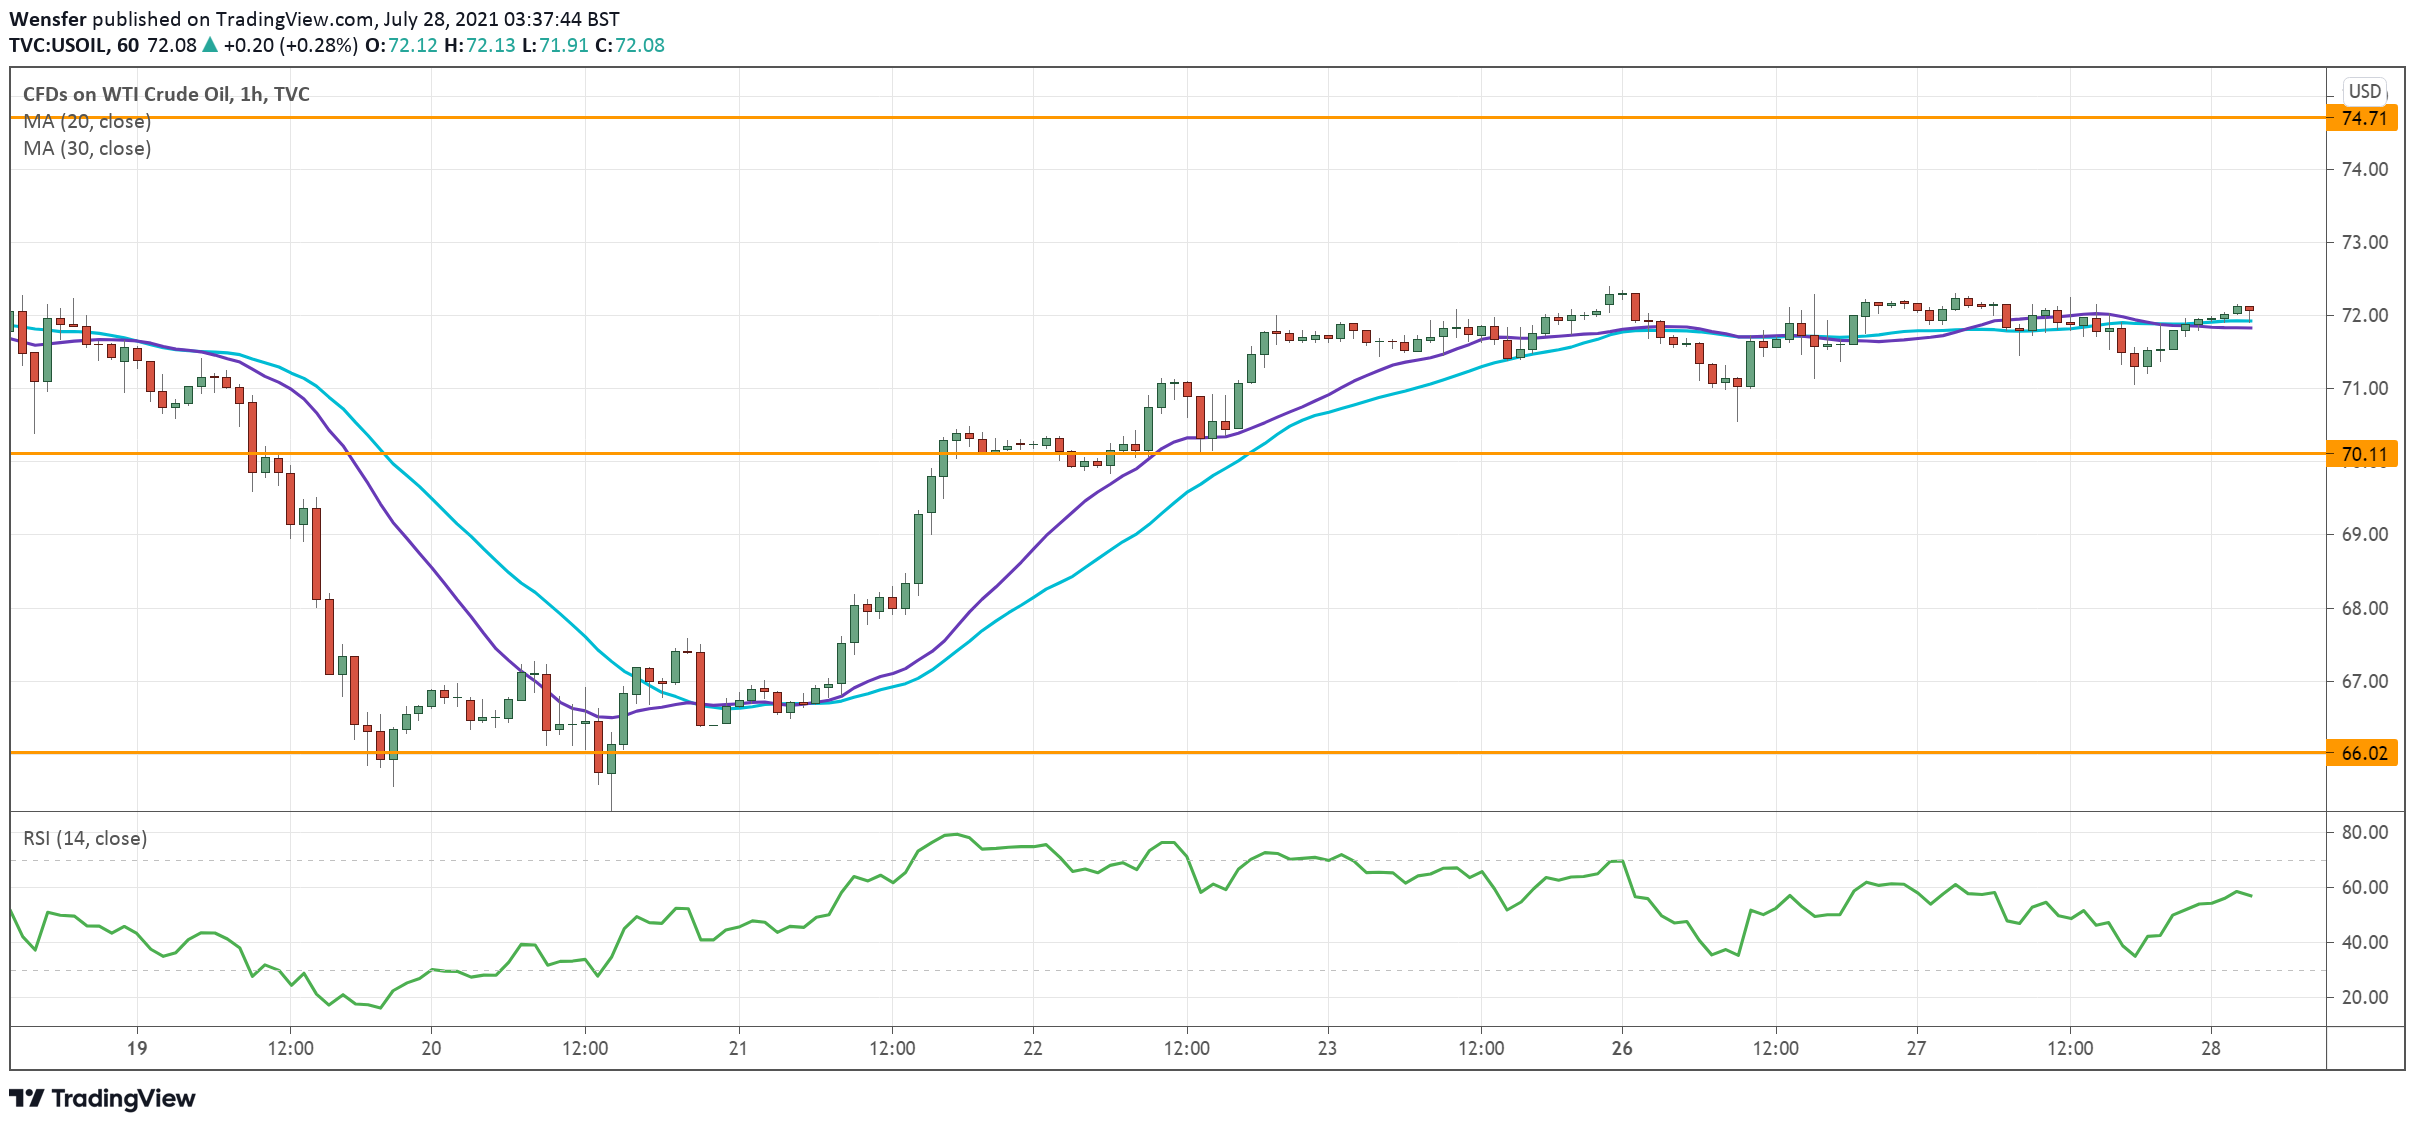Click the TVC:USOIL symbol in header
2415x1127 pixels.
[x=59, y=45]
